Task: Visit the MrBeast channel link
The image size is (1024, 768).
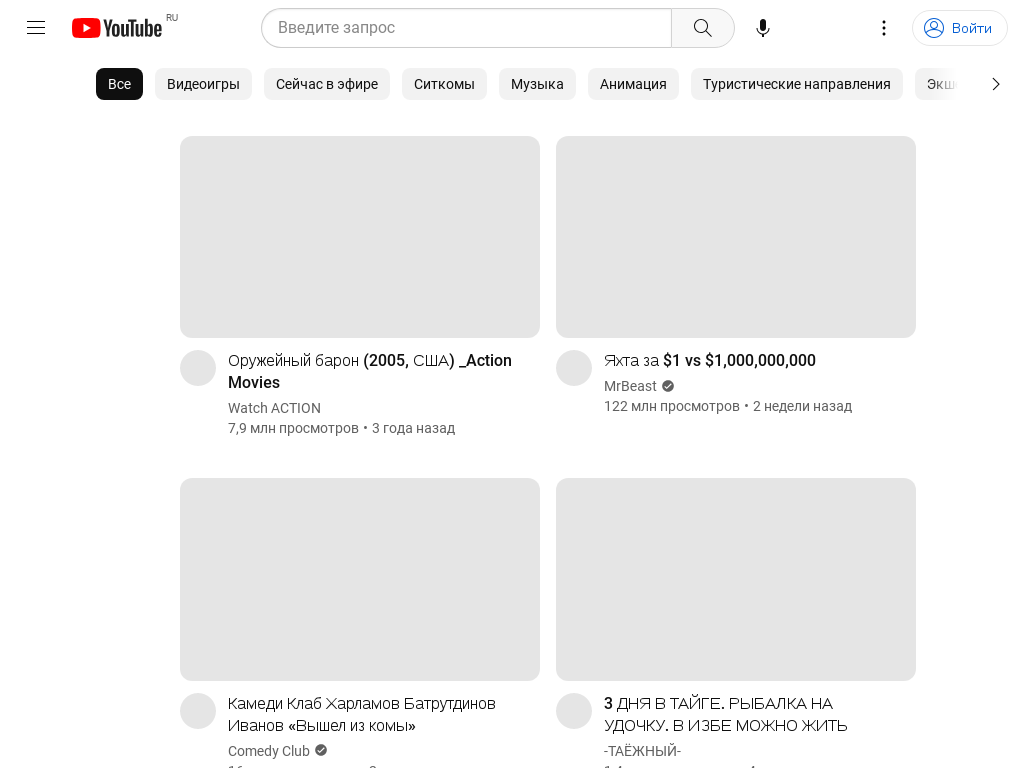Action: coord(630,386)
